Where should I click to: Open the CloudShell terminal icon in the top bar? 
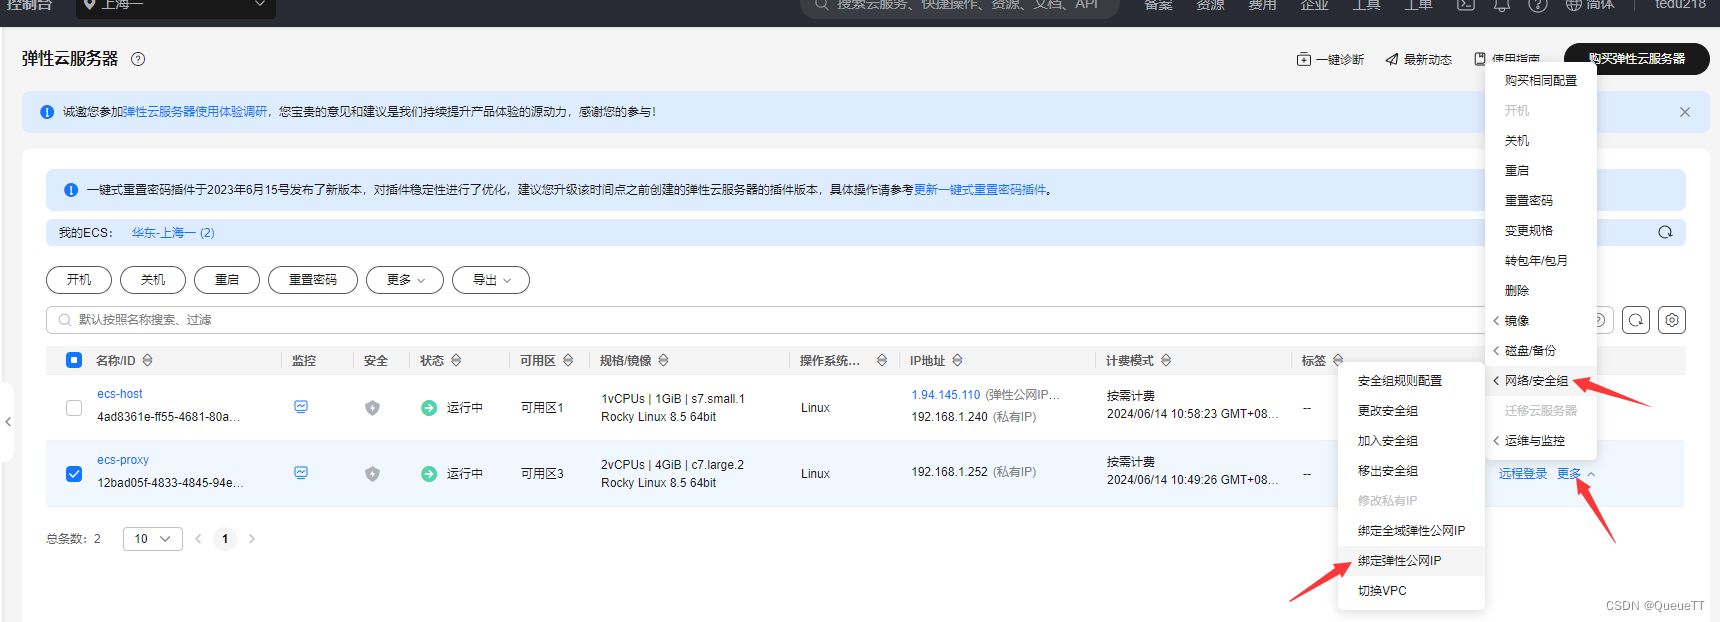coord(1465,5)
